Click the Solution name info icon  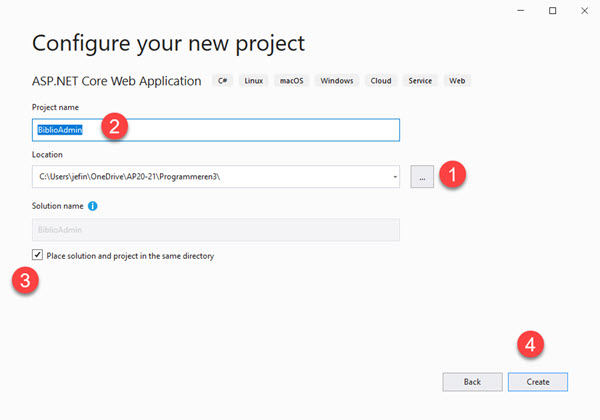tap(93, 206)
